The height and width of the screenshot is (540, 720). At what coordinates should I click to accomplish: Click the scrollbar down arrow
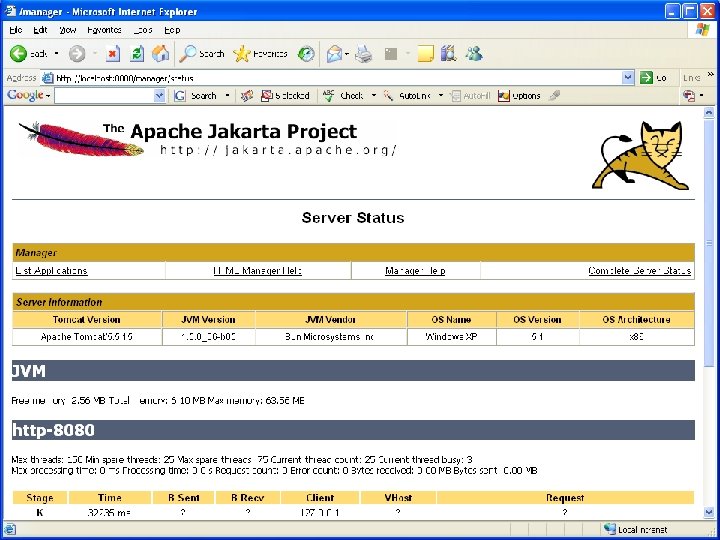pos(709,512)
